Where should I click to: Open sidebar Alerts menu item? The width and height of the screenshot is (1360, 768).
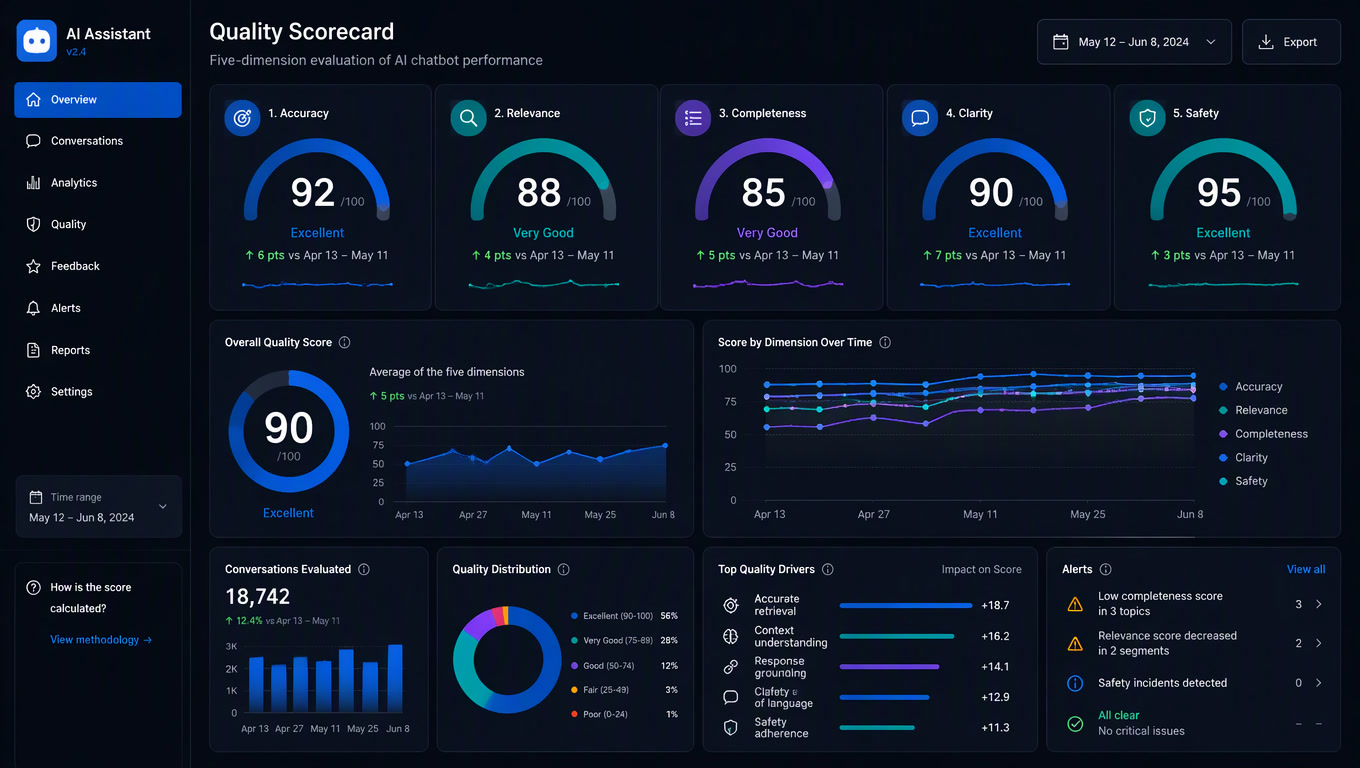(x=98, y=308)
